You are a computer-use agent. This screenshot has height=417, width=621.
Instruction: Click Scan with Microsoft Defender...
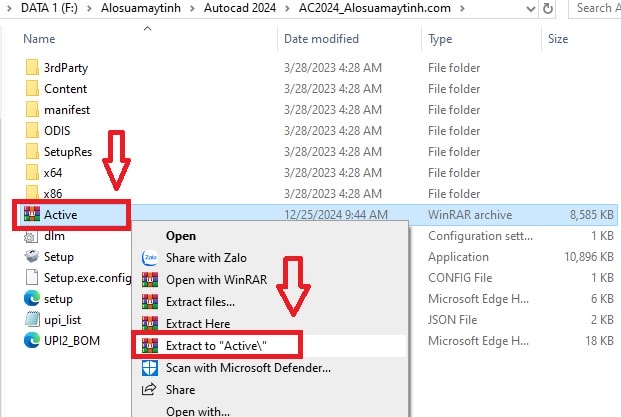click(248, 367)
